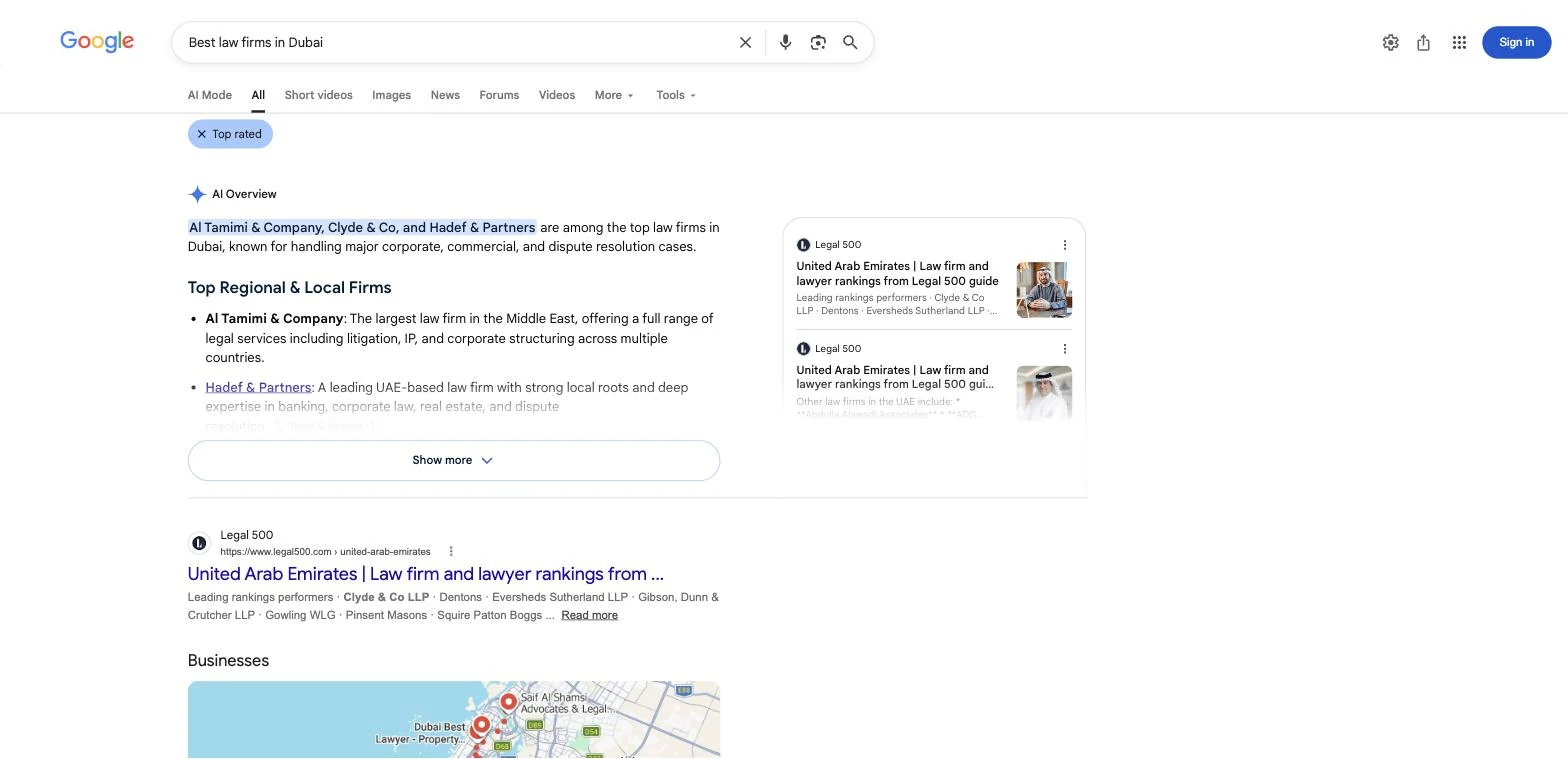Select the Dubai Best Lawyer map pin
This screenshot has height=759, width=1568.
click(x=481, y=726)
